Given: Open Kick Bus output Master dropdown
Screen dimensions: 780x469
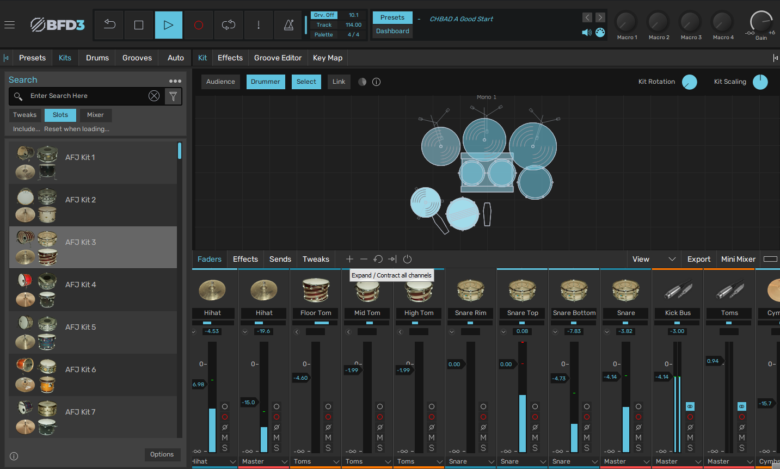Looking at the screenshot, I should click(x=678, y=462).
